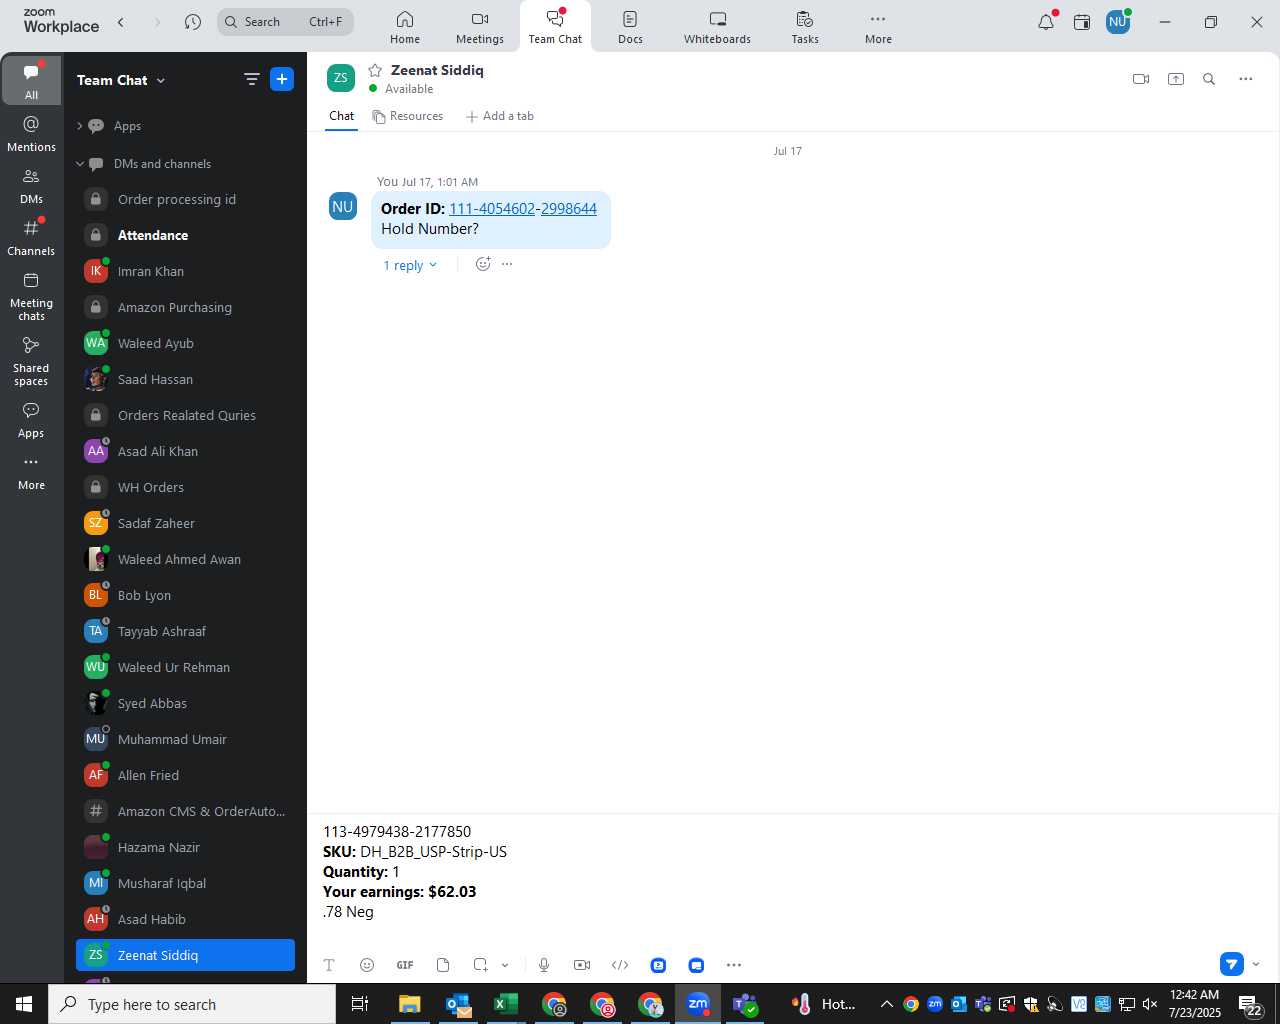The height and width of the screenshot is (1024, 1280).
Task: Open emoji picker in the composer
Action: click(x=367, y=965)
